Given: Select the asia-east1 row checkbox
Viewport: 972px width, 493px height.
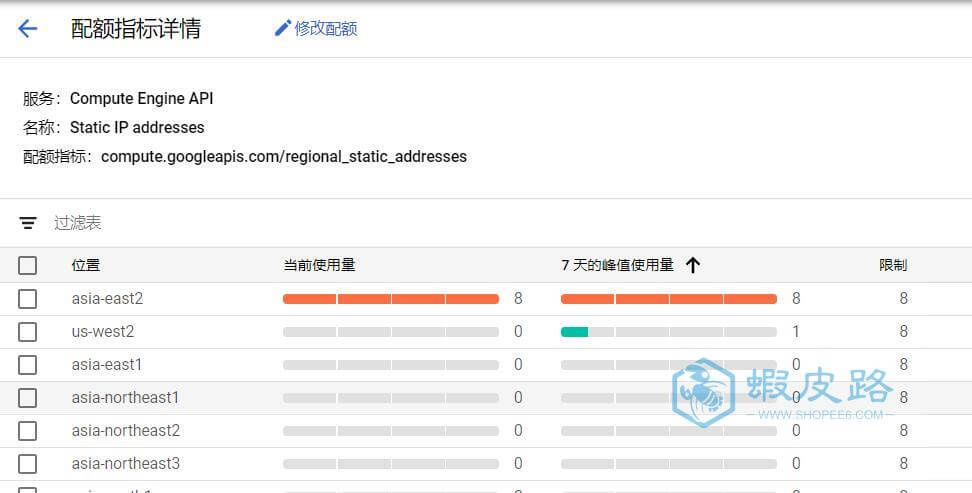Looking at the screenshot, I should coord(27,365).
